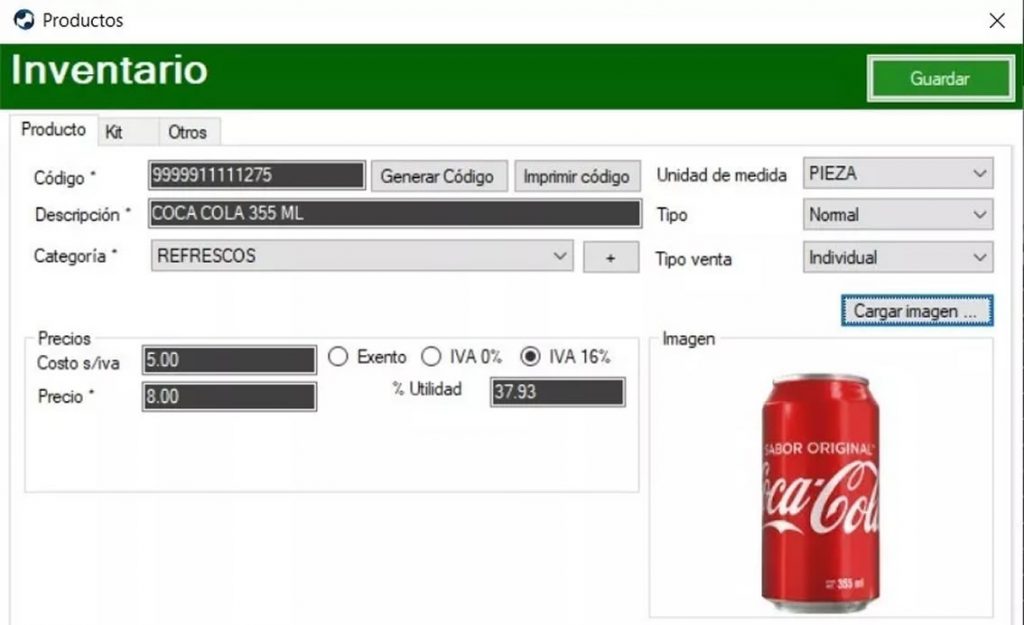Screen dimensions: 1024x625
Task: Click the Productos app icon in title bar
Action: (x=24, y=20)
